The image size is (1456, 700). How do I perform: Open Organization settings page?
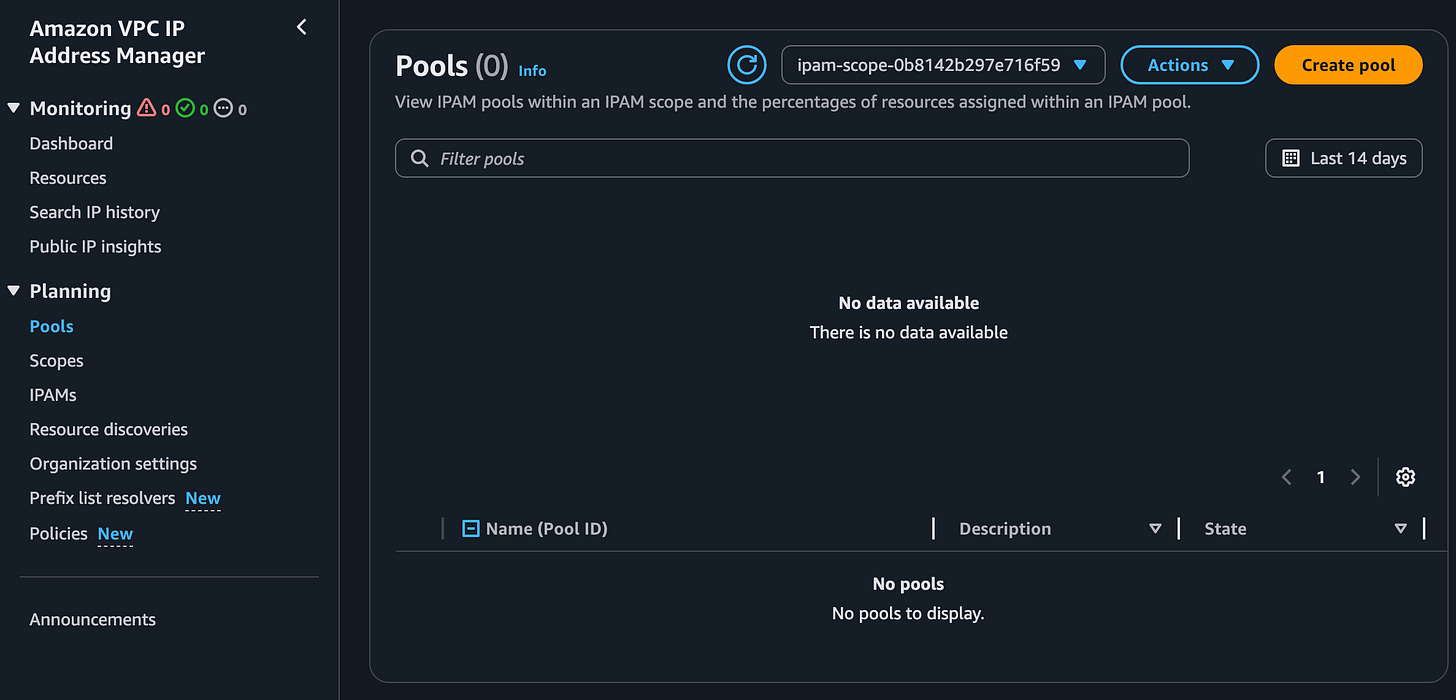[x=113, y=464]
